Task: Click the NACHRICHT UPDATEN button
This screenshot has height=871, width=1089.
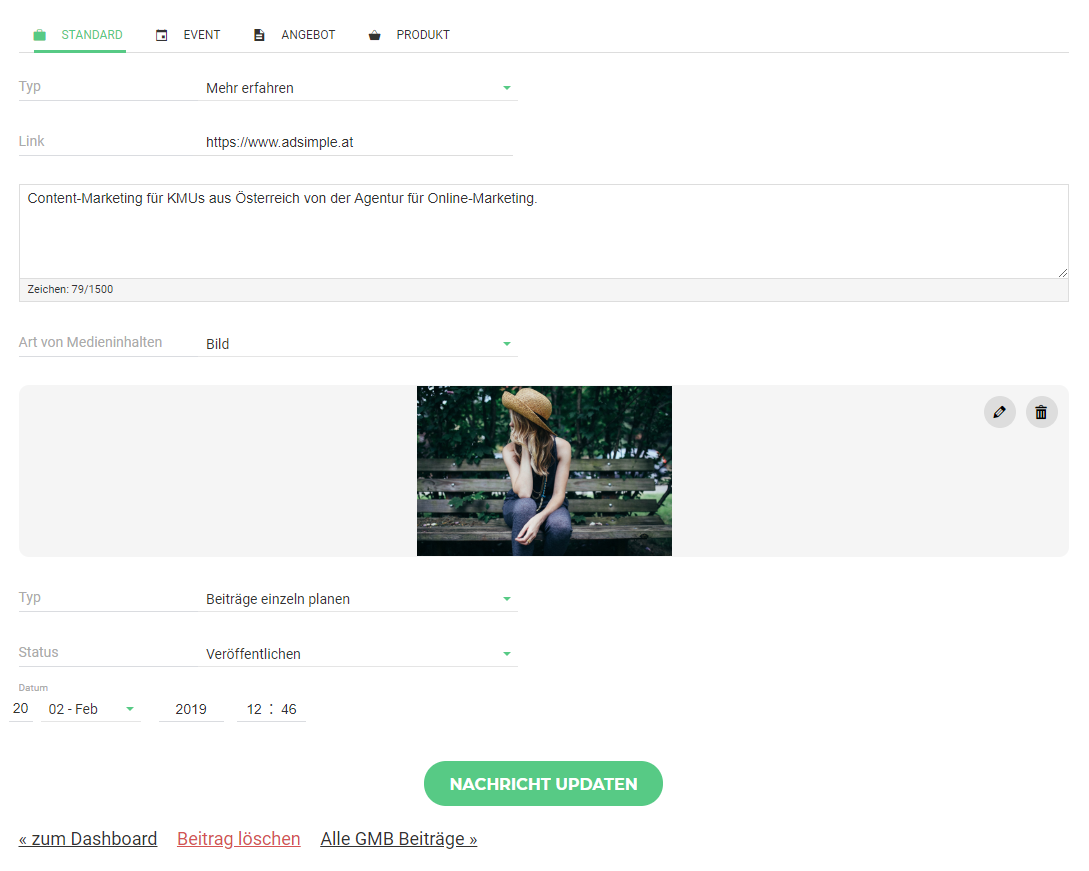Action: click(543, 783)
